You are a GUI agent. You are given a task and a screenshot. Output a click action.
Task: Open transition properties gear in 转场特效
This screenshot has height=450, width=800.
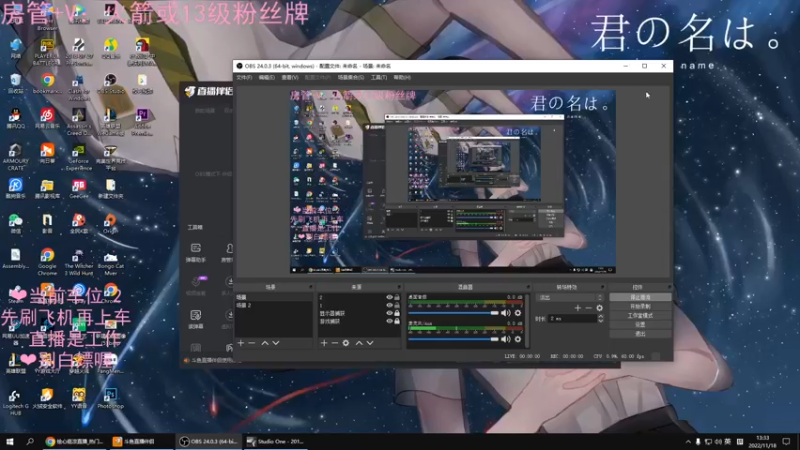click(599, 308)
